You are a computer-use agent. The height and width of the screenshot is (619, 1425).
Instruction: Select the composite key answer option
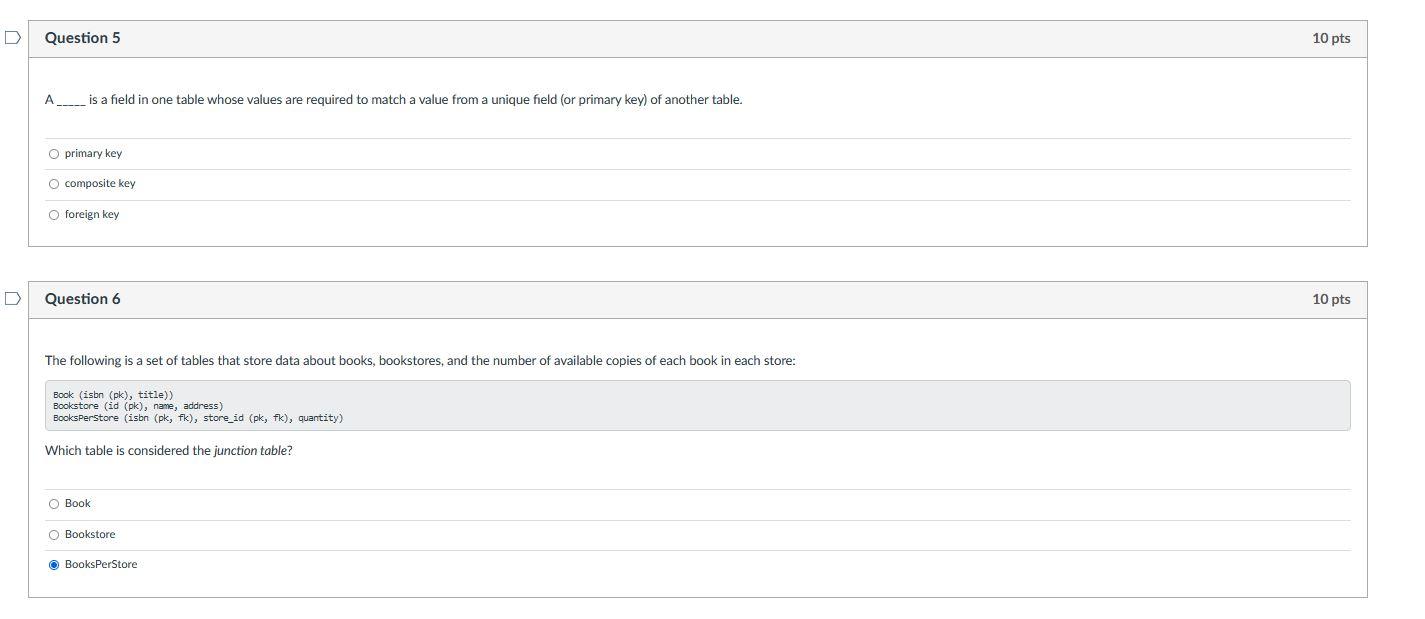click(x=53, y=183)
